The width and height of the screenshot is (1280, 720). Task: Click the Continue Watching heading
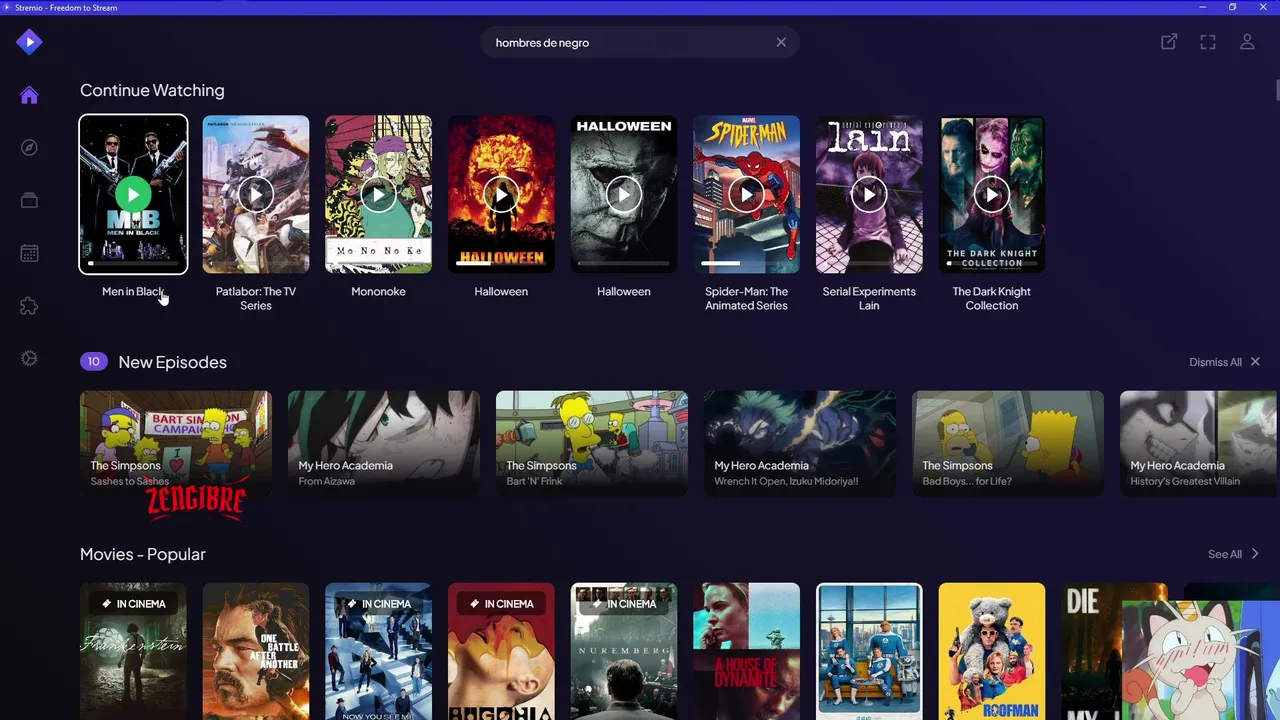click(152, 90)
